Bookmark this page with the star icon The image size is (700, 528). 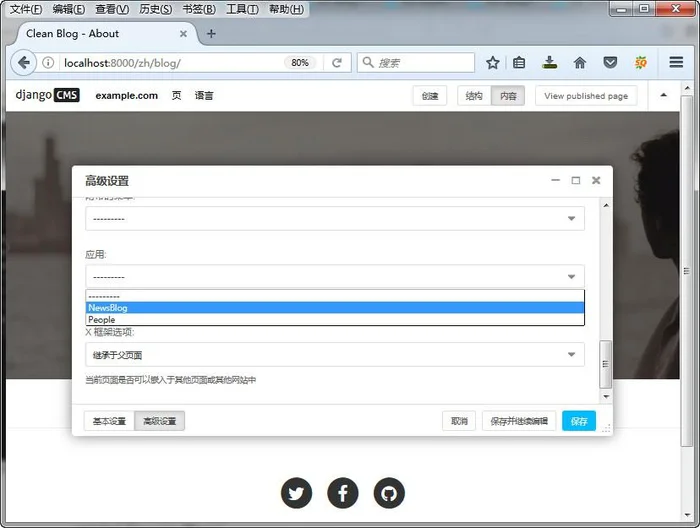point(492,63)
